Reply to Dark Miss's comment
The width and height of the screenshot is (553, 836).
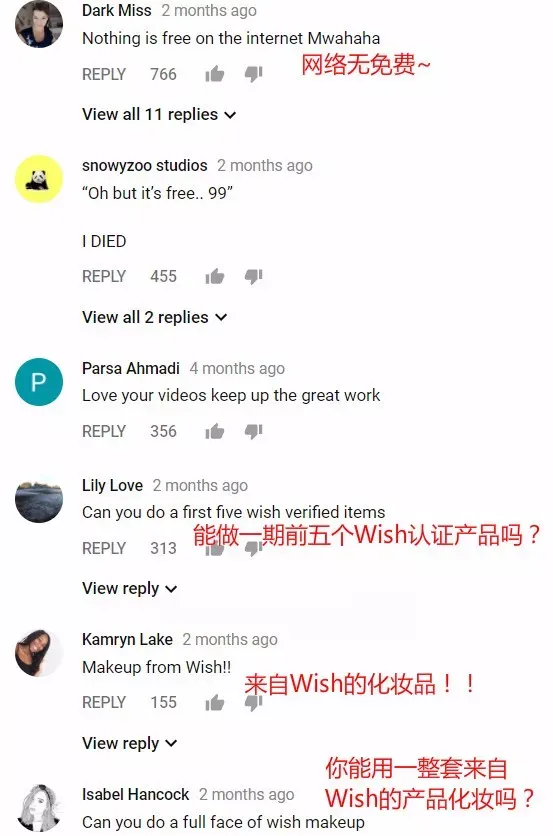(104, 74)
